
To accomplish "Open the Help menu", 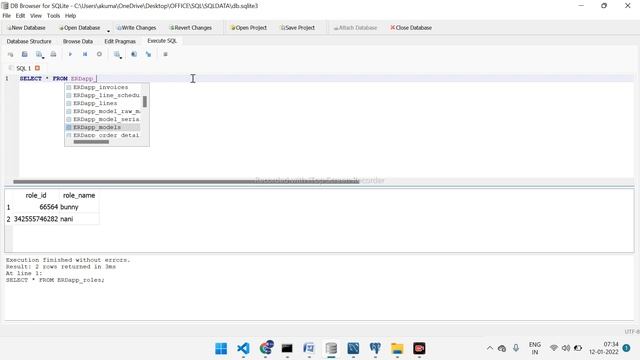I will point(71,16).
